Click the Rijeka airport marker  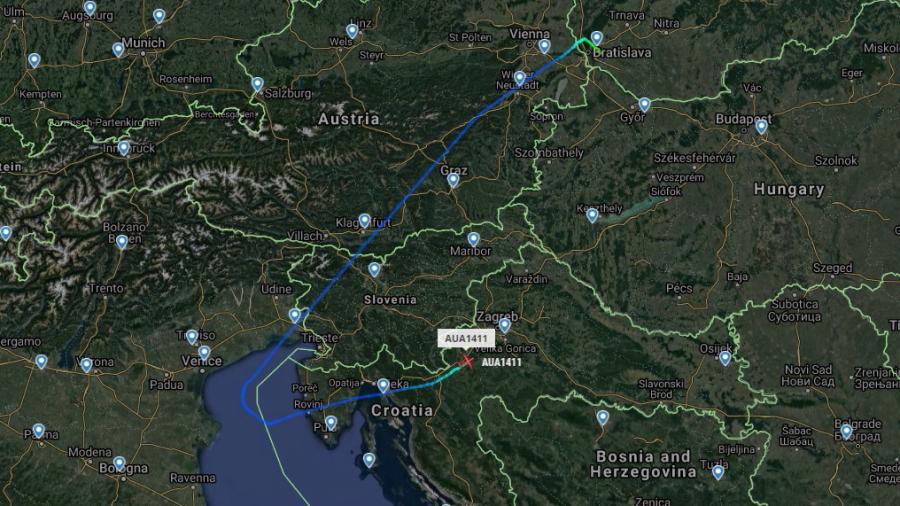(x=383, y=386)
